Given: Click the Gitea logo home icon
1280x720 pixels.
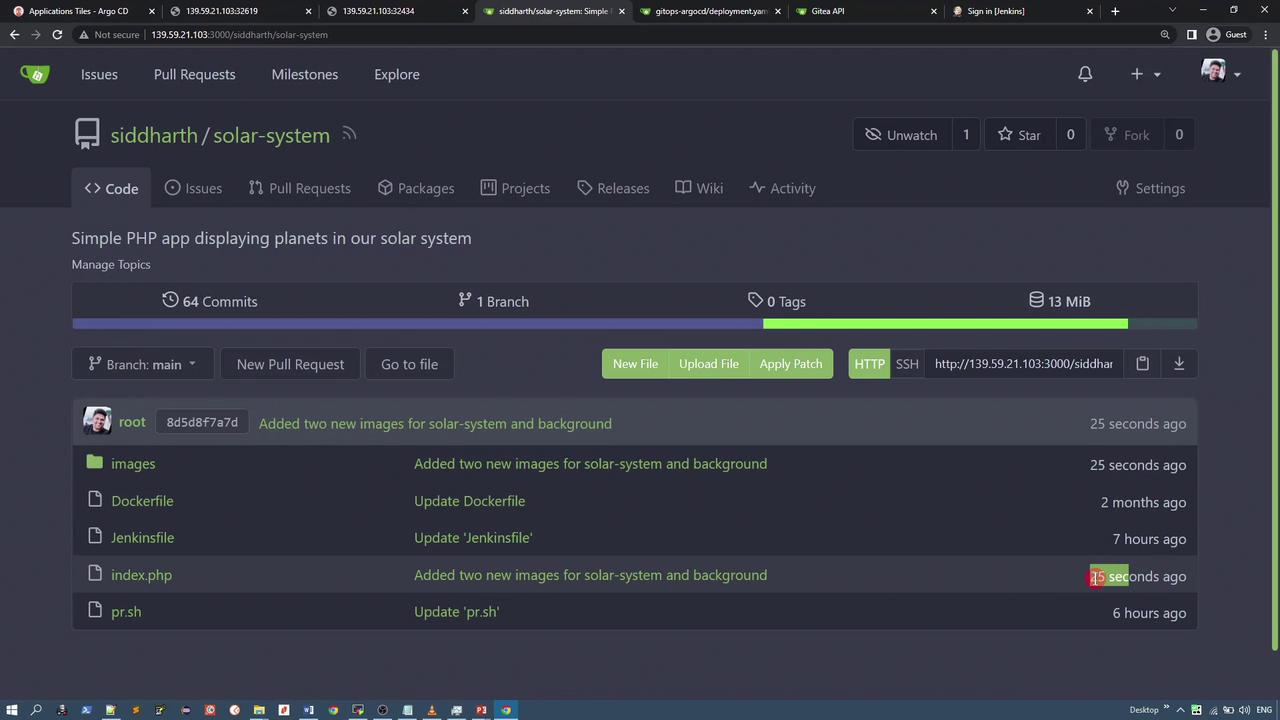Looking at the screenshot, I should pos(35,74).
